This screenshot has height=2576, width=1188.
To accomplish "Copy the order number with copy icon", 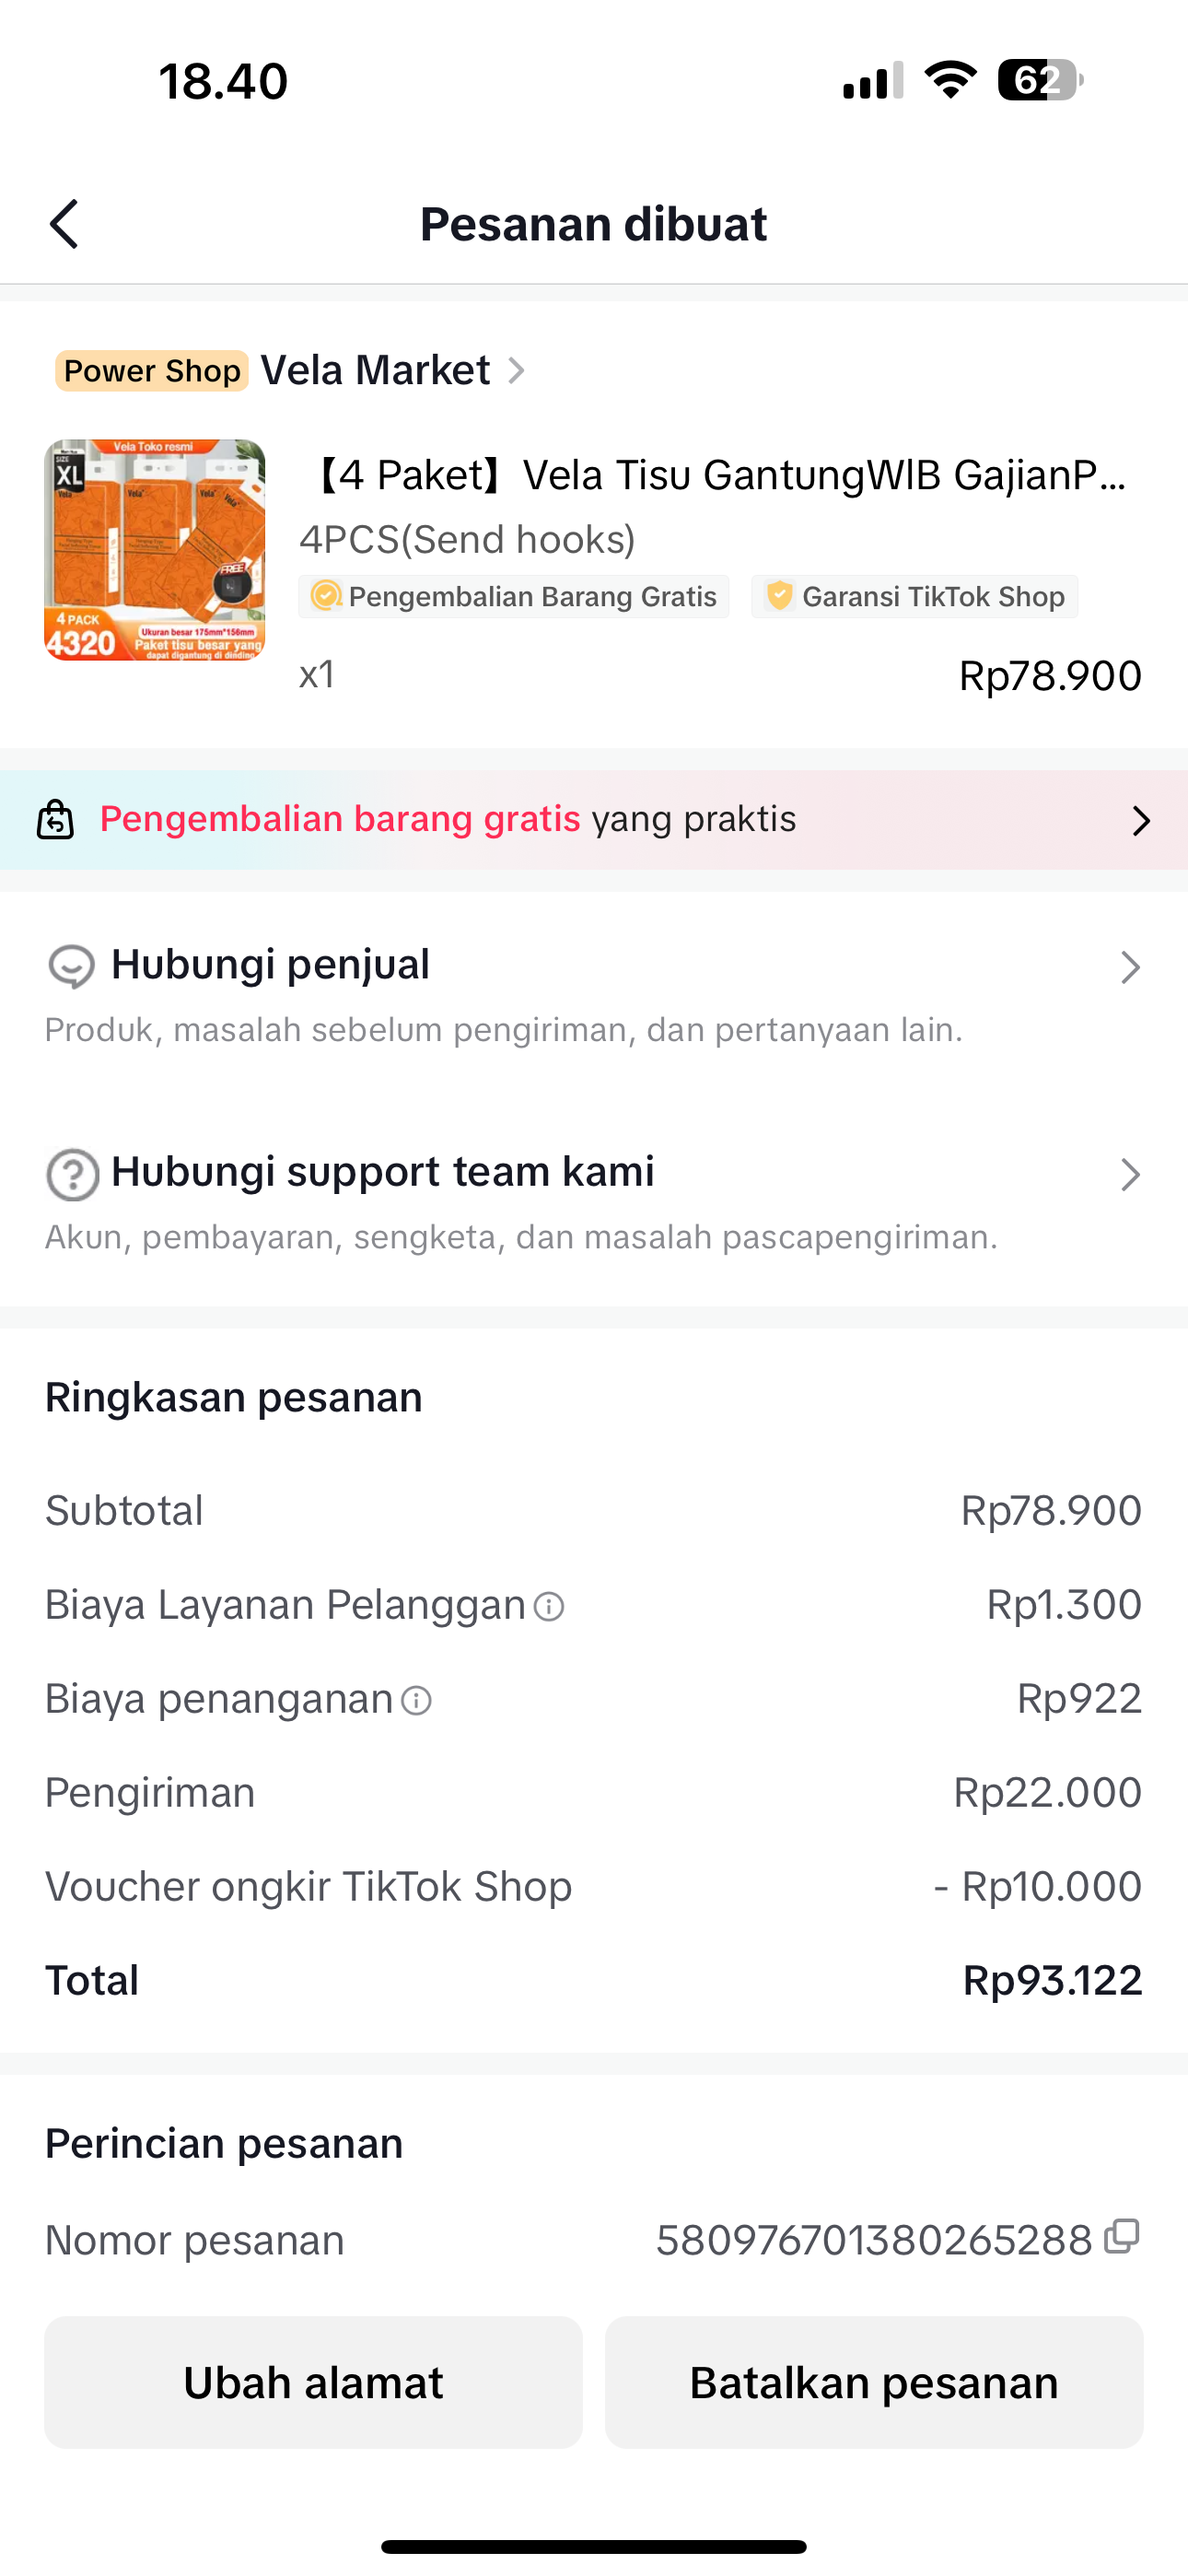I will pos(1122,2237).
